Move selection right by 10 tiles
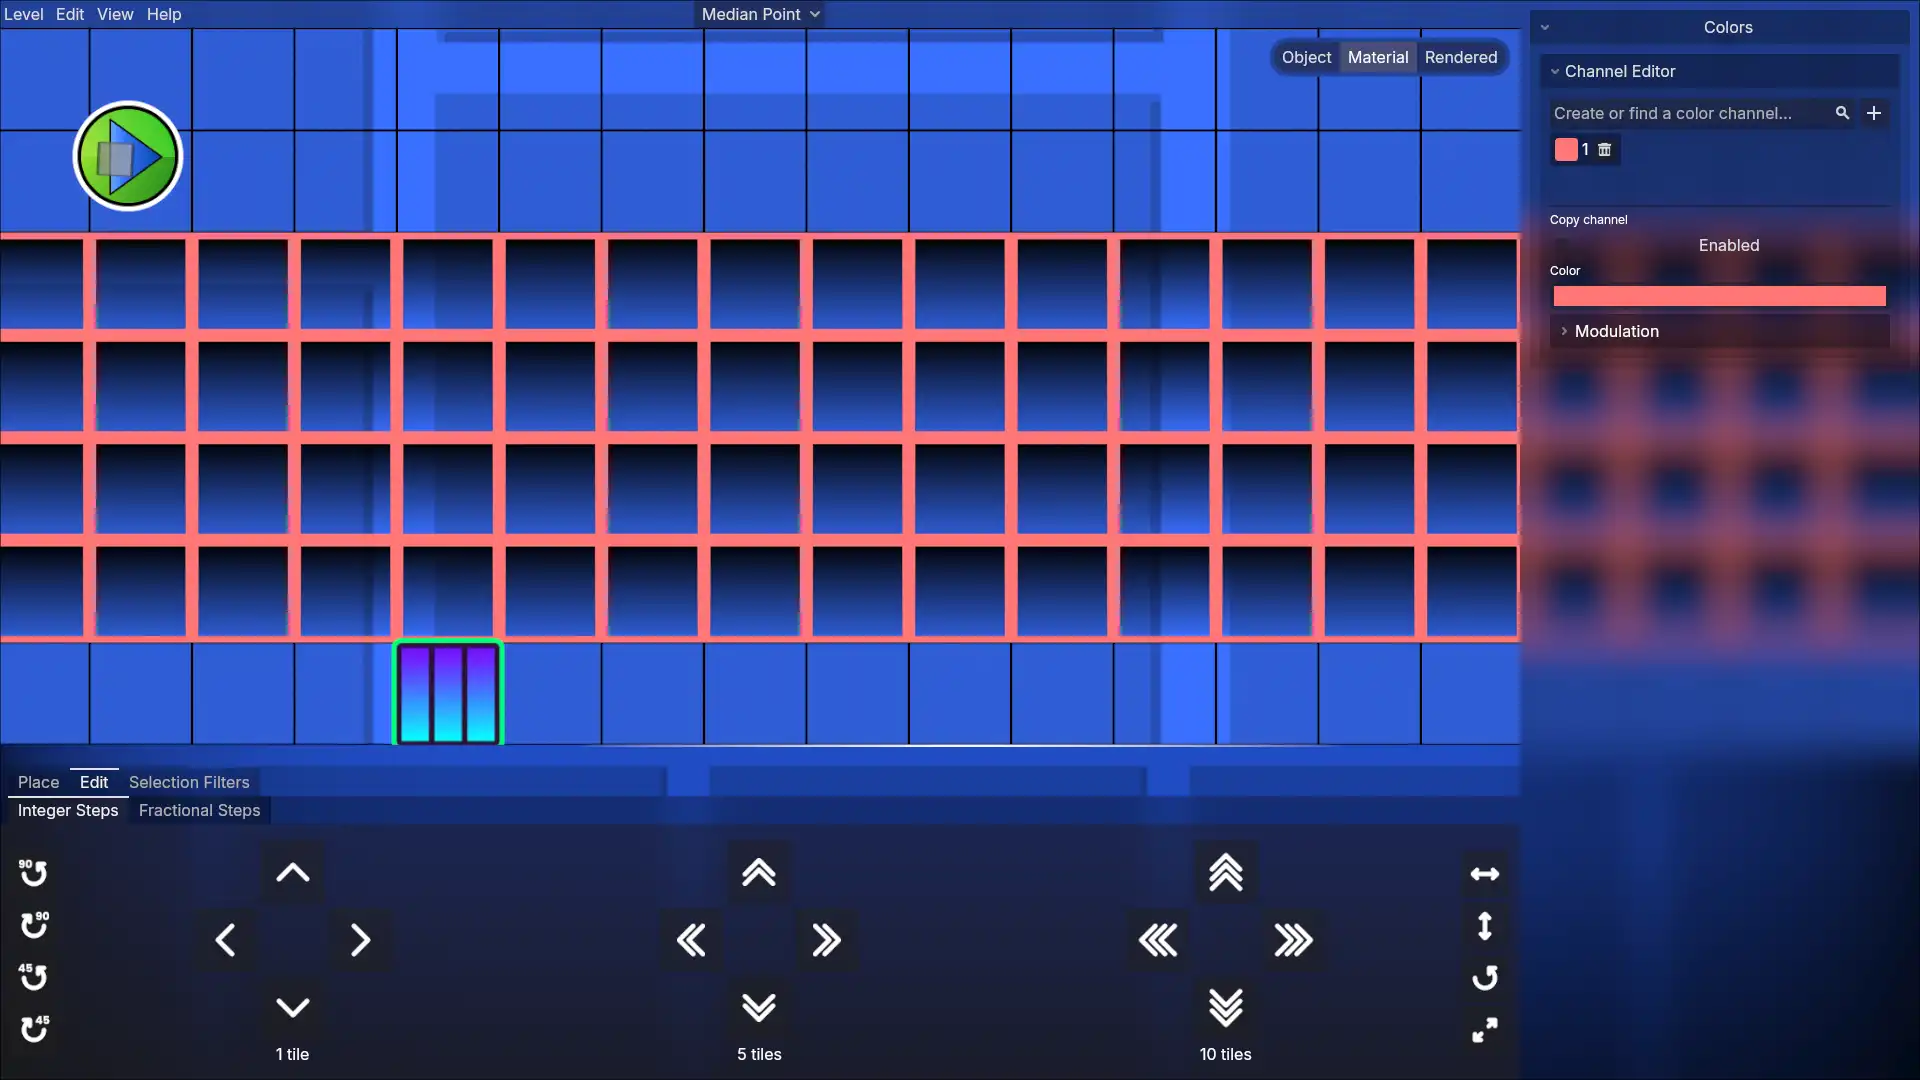 tap(1293, 940)
